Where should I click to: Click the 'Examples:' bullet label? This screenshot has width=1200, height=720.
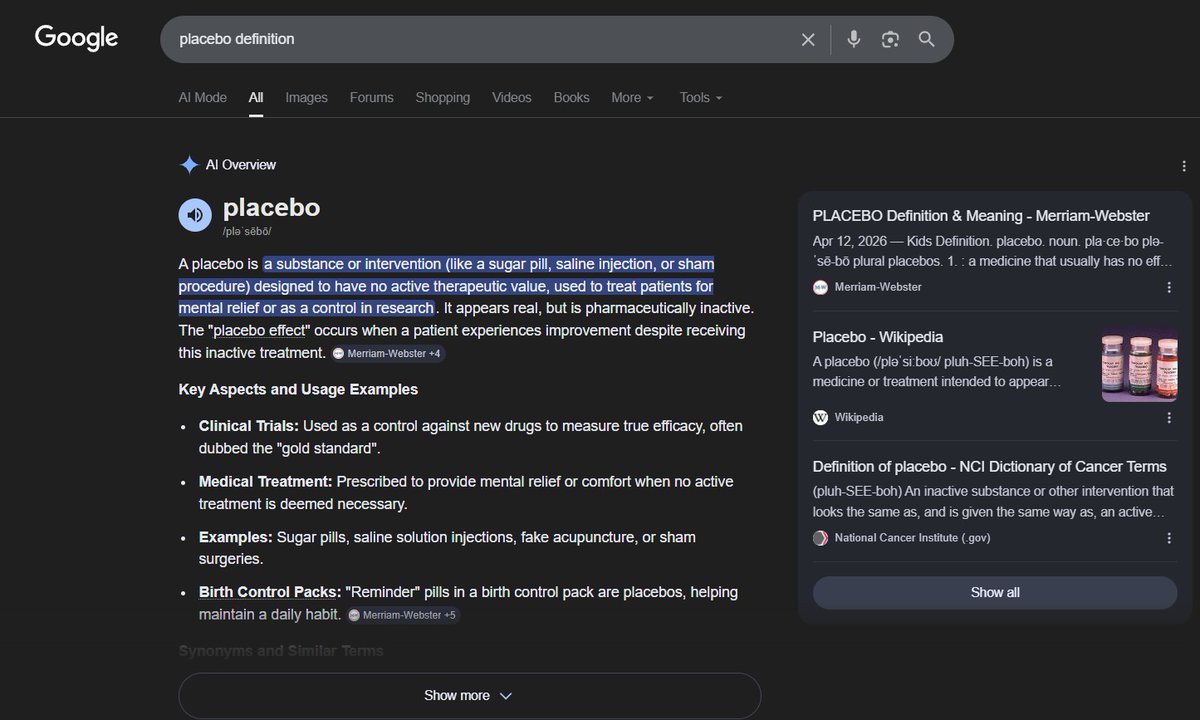(x=236, y=537)
